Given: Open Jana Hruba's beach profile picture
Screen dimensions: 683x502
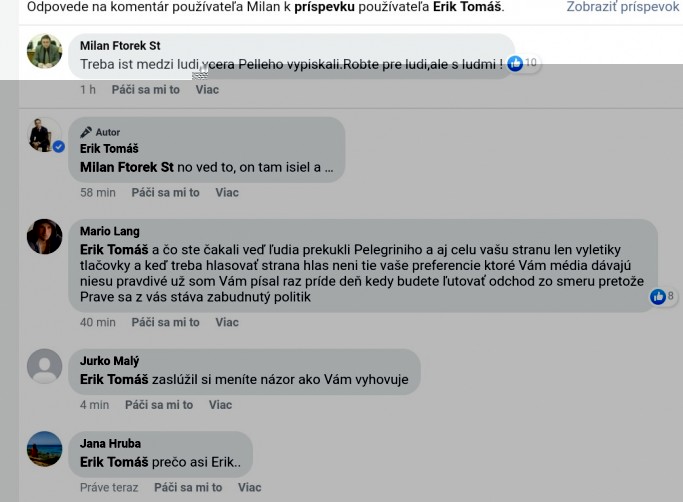Looking at the screenshot, I should point(44,449).
